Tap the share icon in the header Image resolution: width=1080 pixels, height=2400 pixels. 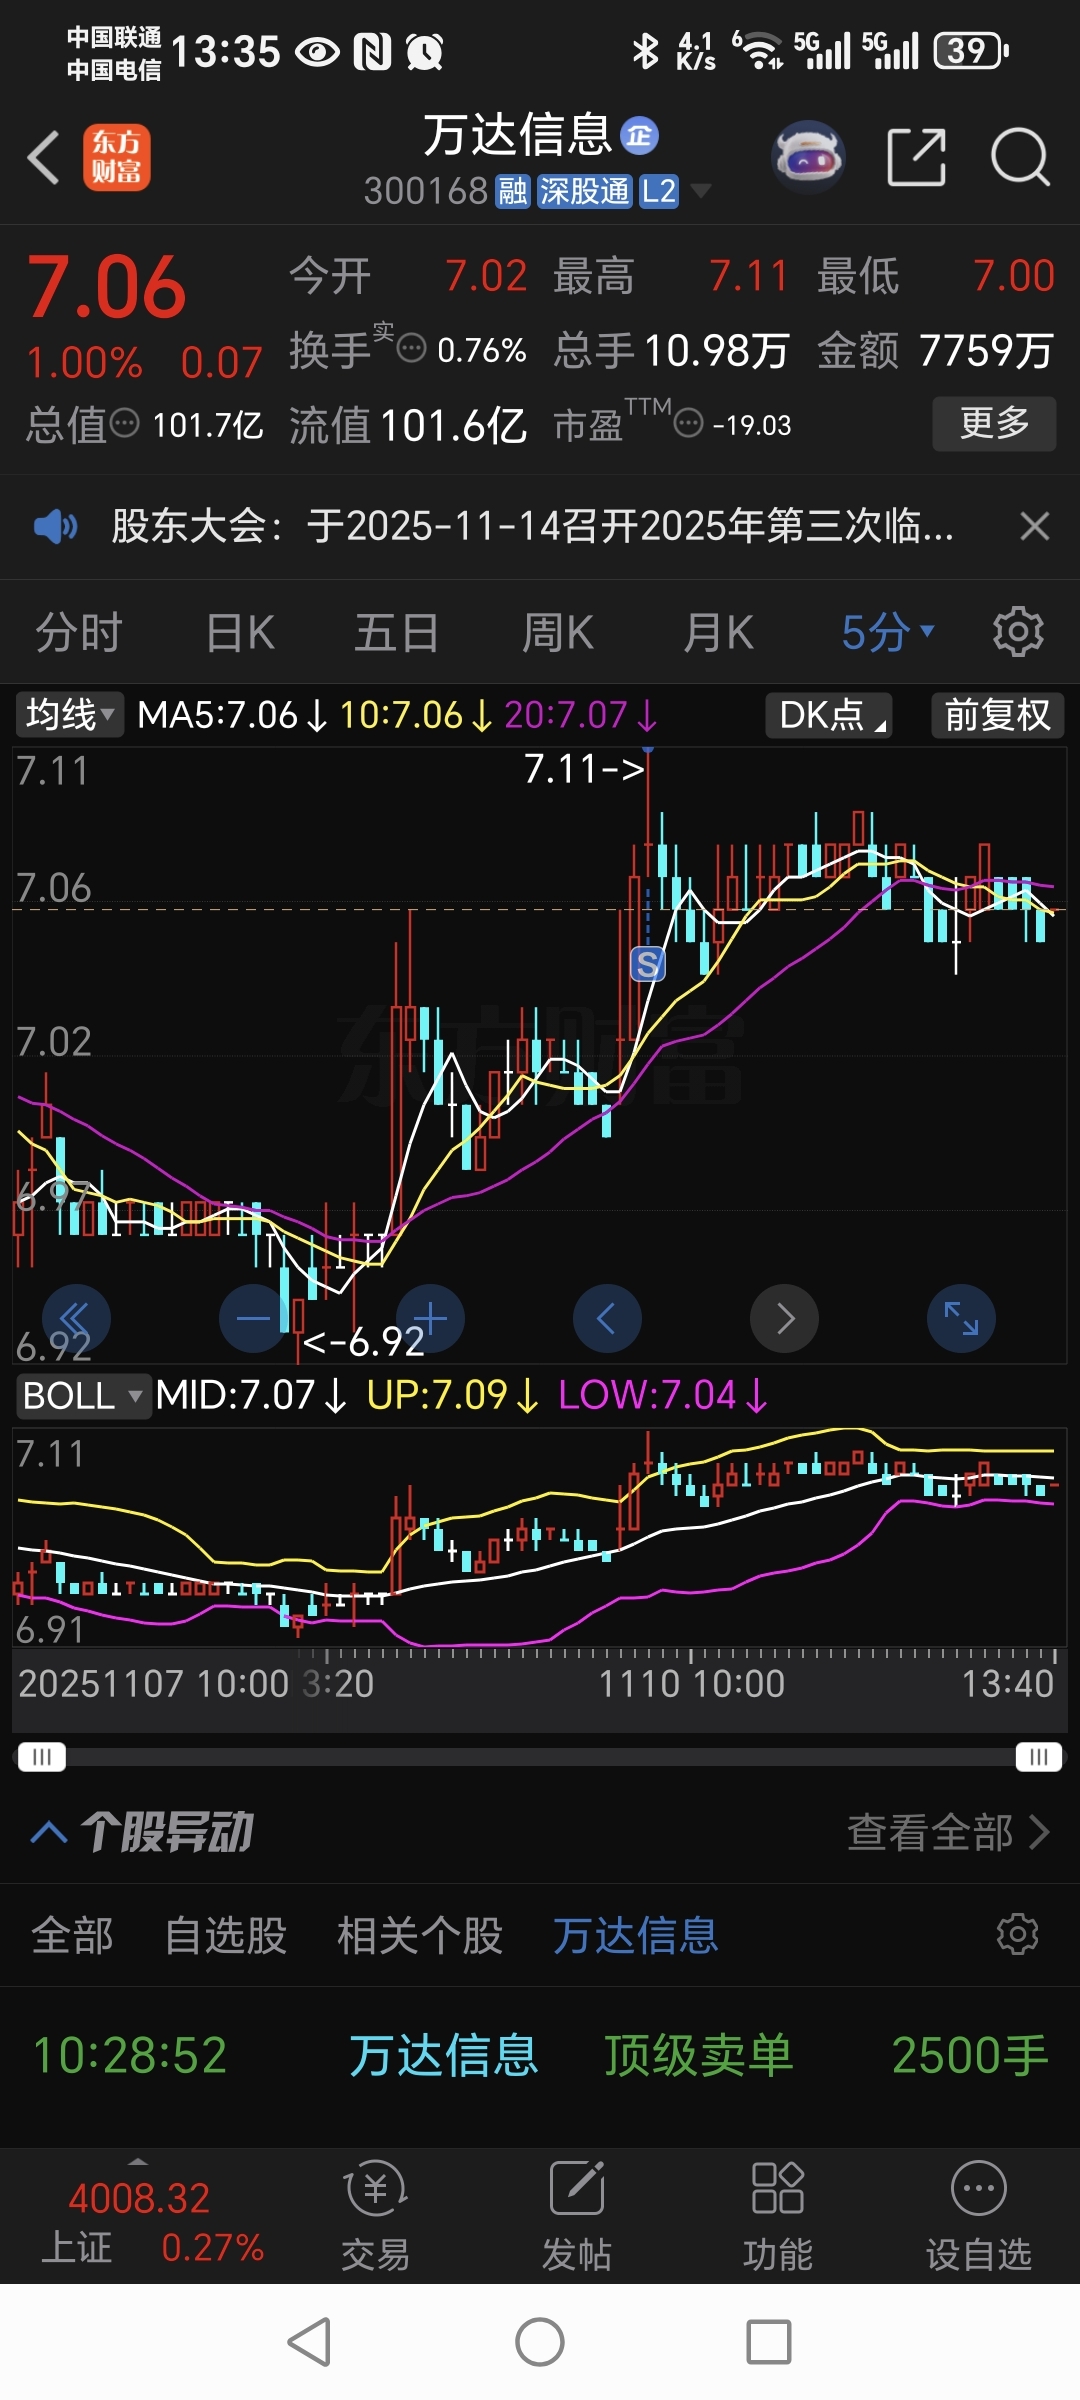tap(916, 157)
